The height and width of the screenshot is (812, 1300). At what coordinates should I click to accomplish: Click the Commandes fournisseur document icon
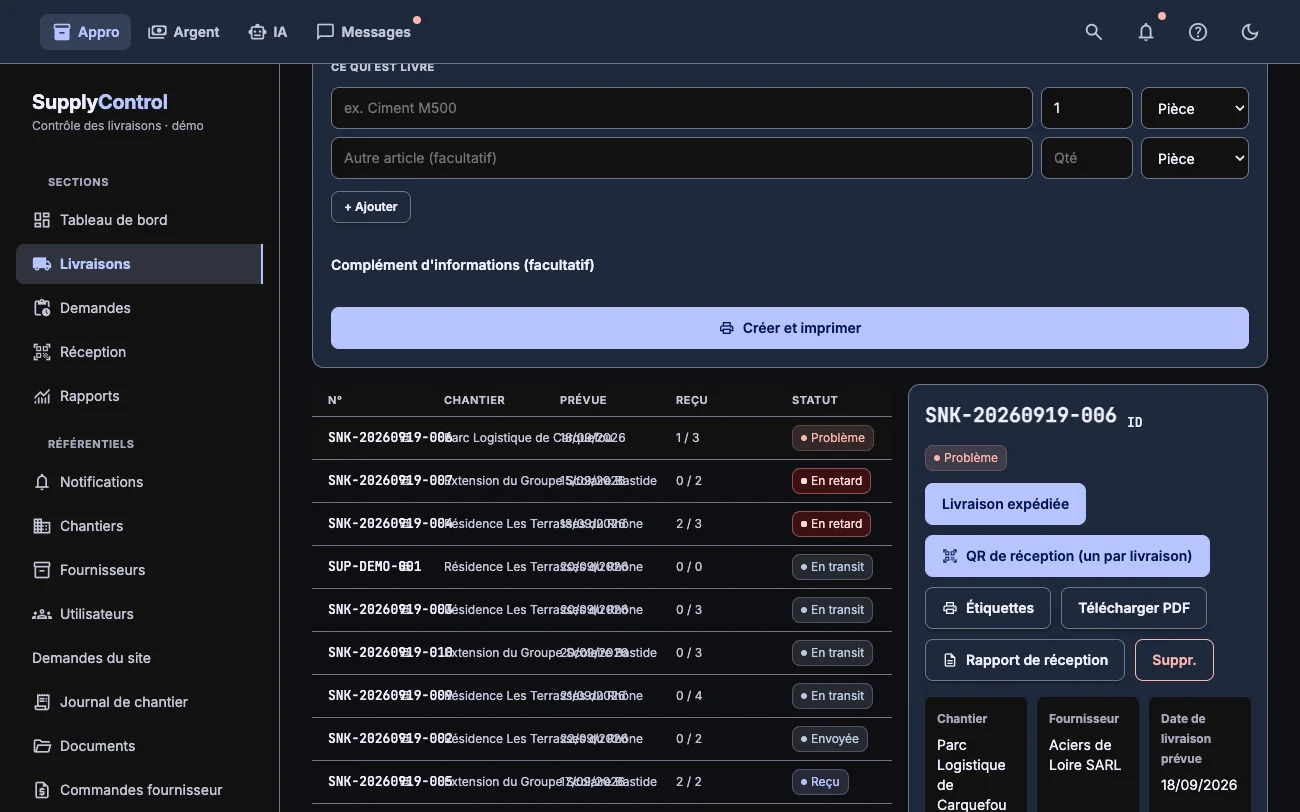[42, 790]
